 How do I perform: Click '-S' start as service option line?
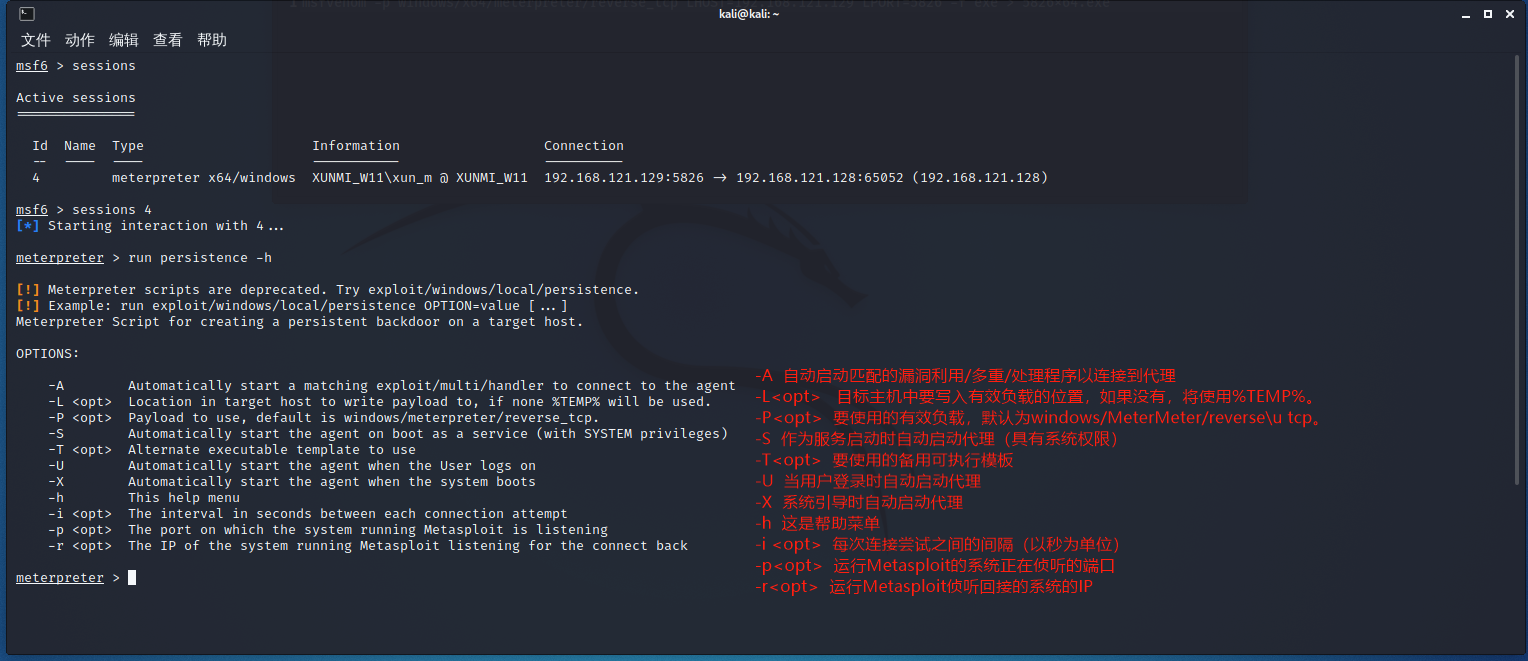click(388, 434)
